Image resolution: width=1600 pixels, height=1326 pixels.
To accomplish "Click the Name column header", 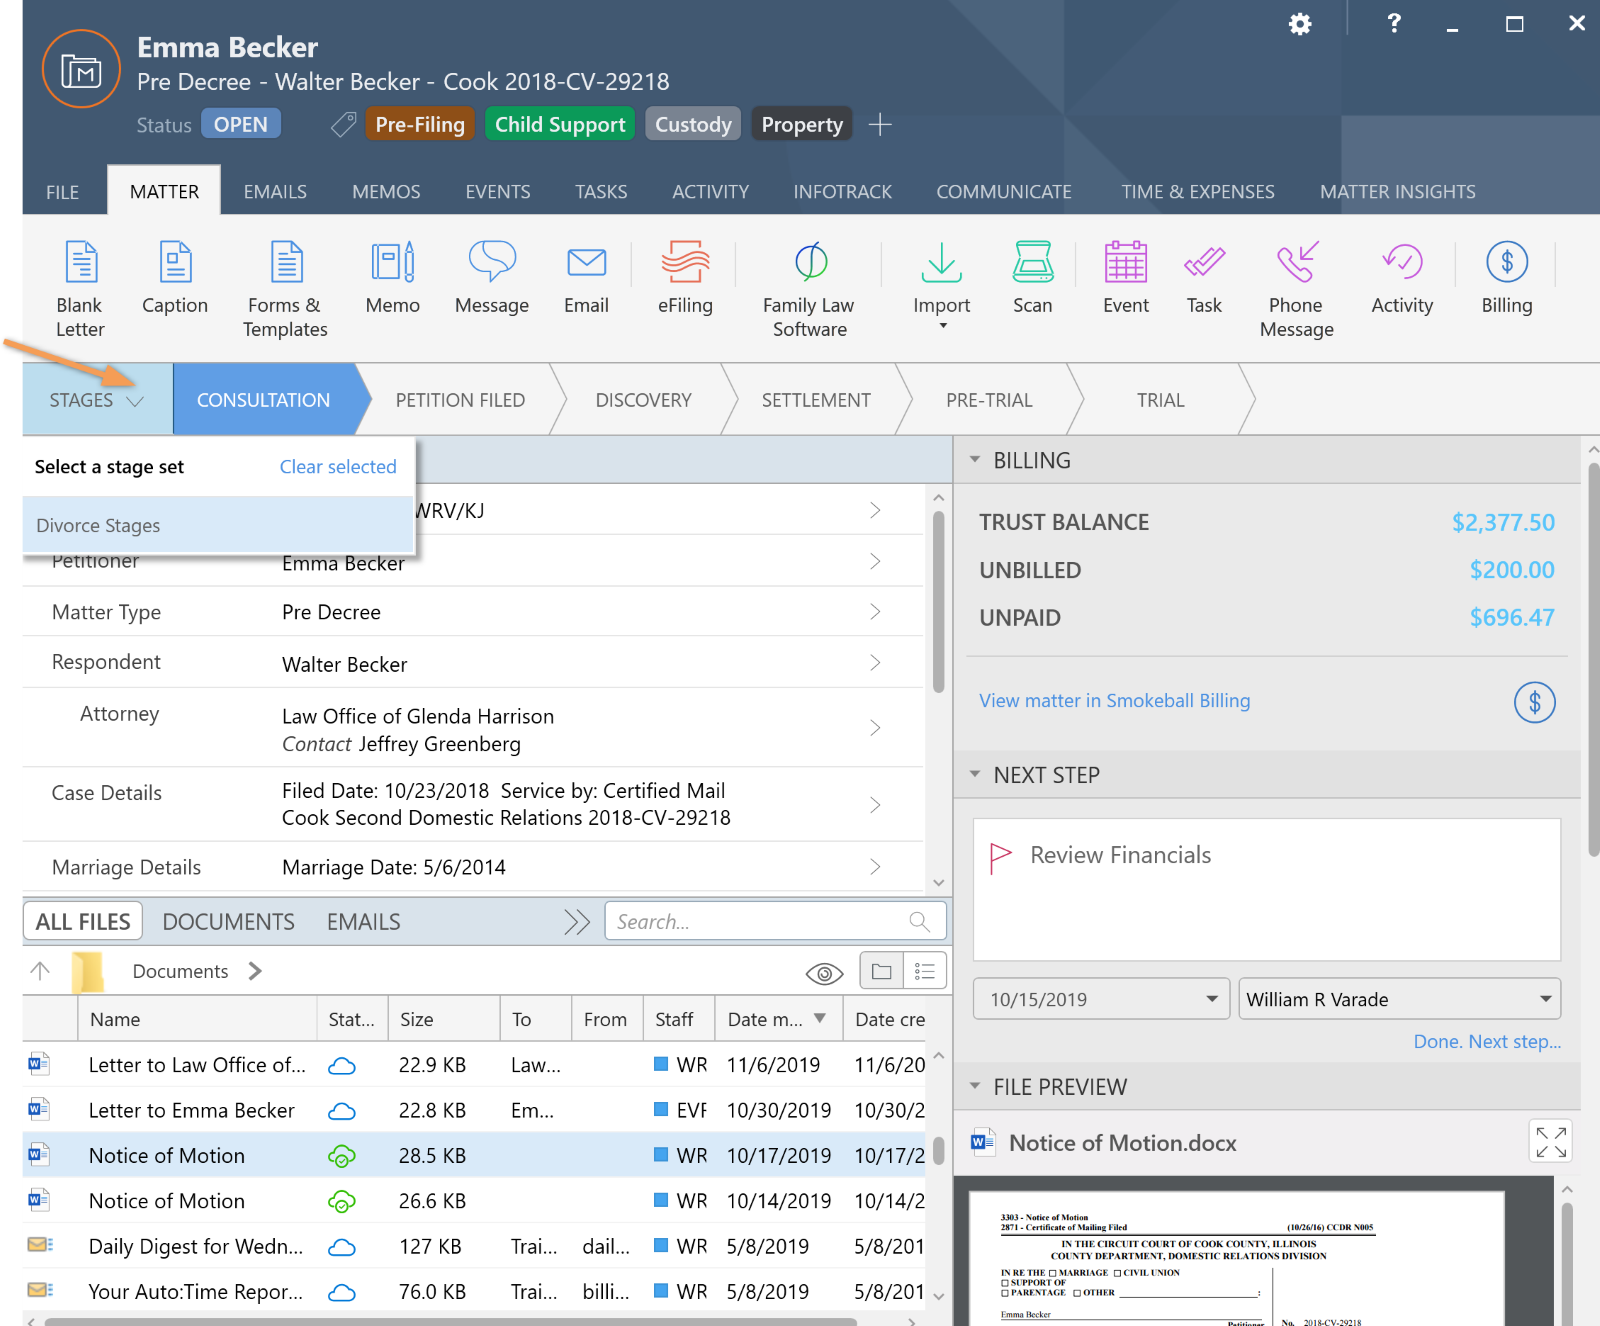I will pyautogui.click(x=197, y=1019).
